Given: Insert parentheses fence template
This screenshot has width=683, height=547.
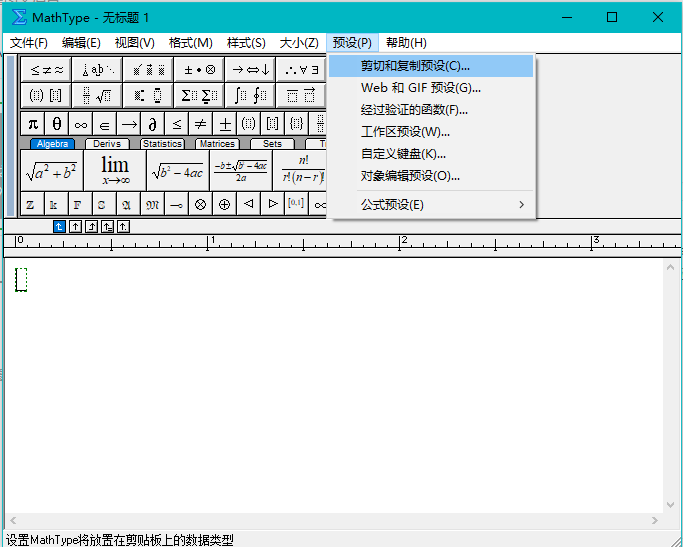Looking at the screenshot, I should [x=248, y=124].
